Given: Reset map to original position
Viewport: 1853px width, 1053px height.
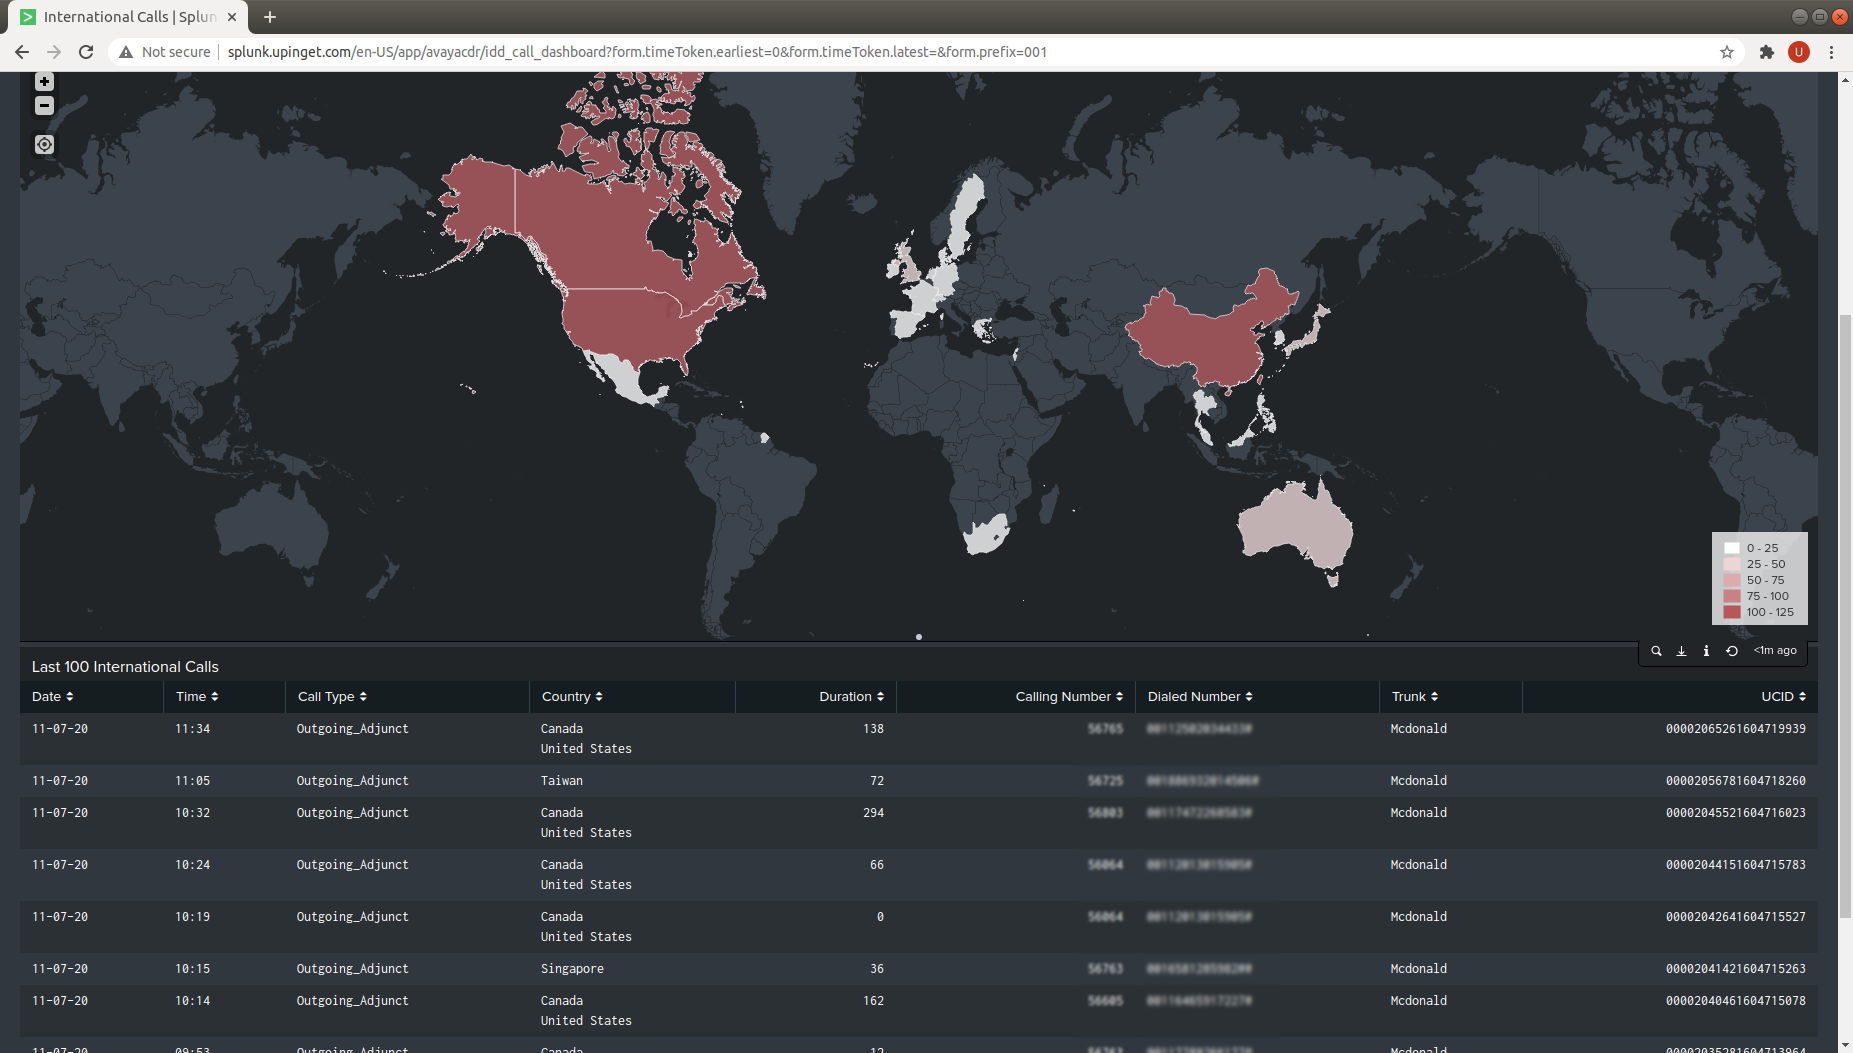Looking at the screenshot, I should [x=44, y=145].
